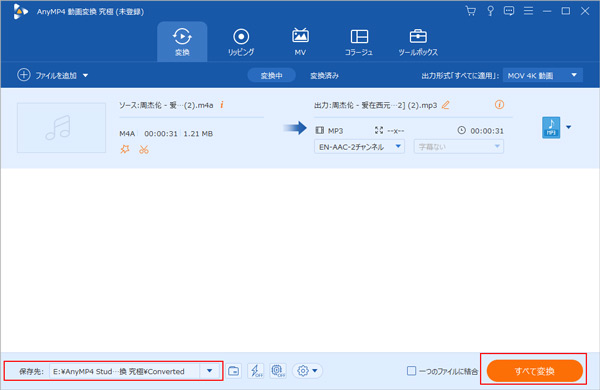Open the コラージュ tab
Viewport: 600px width, 390px height.
359,42
